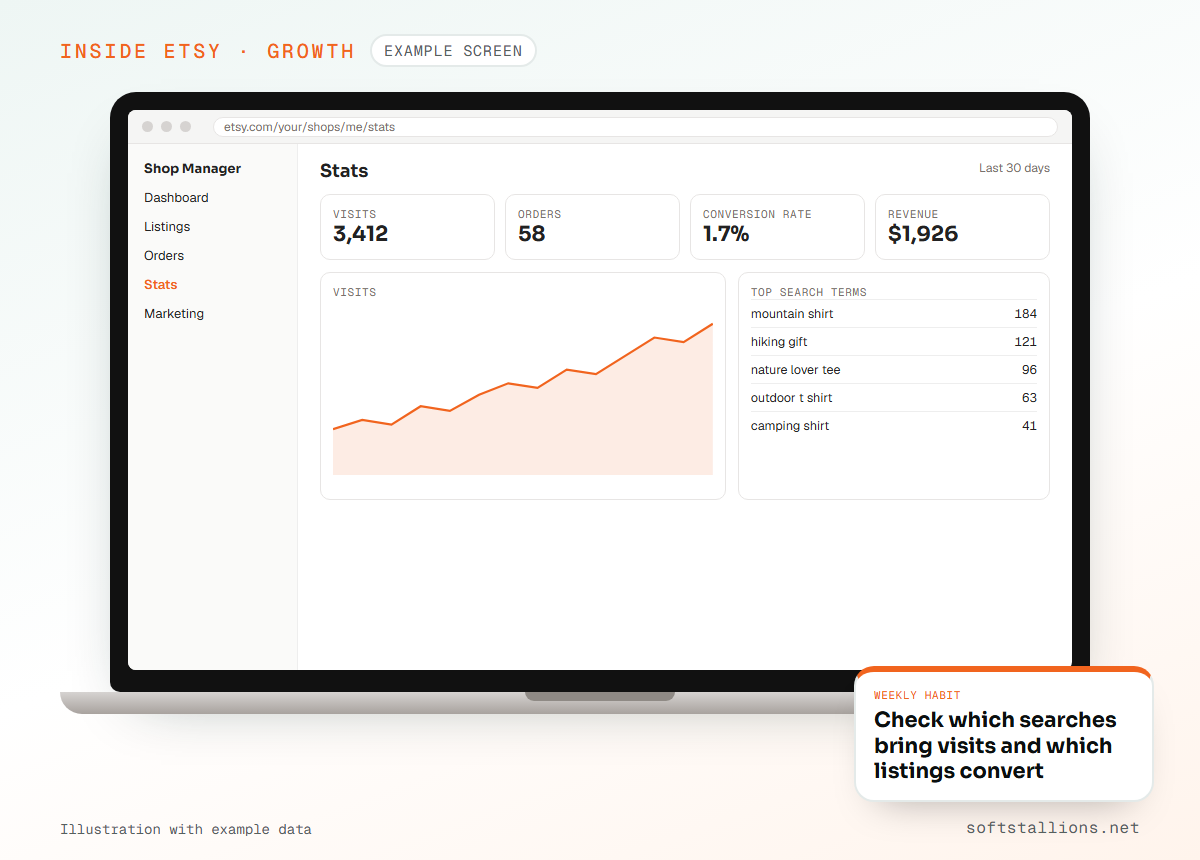The width and height of the screenshot is (1200, 860).
Task: Select the 'camping shirt' search term row
Action: pyautogui.click(x=894, y=426)
